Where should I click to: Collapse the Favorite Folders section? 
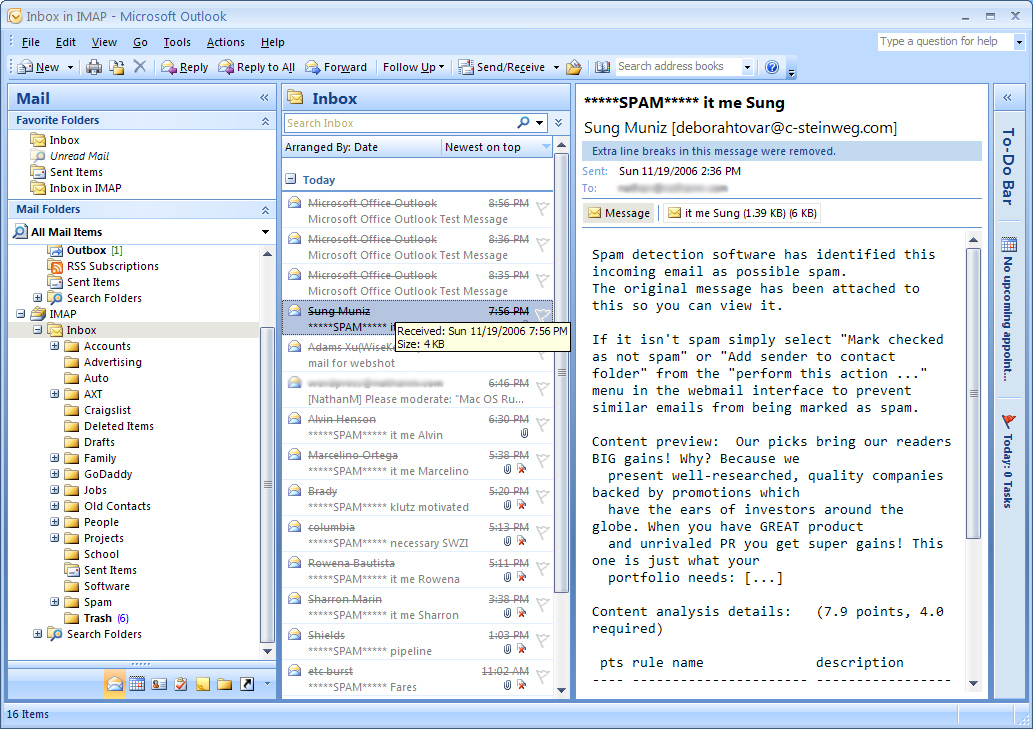(265, 121)
